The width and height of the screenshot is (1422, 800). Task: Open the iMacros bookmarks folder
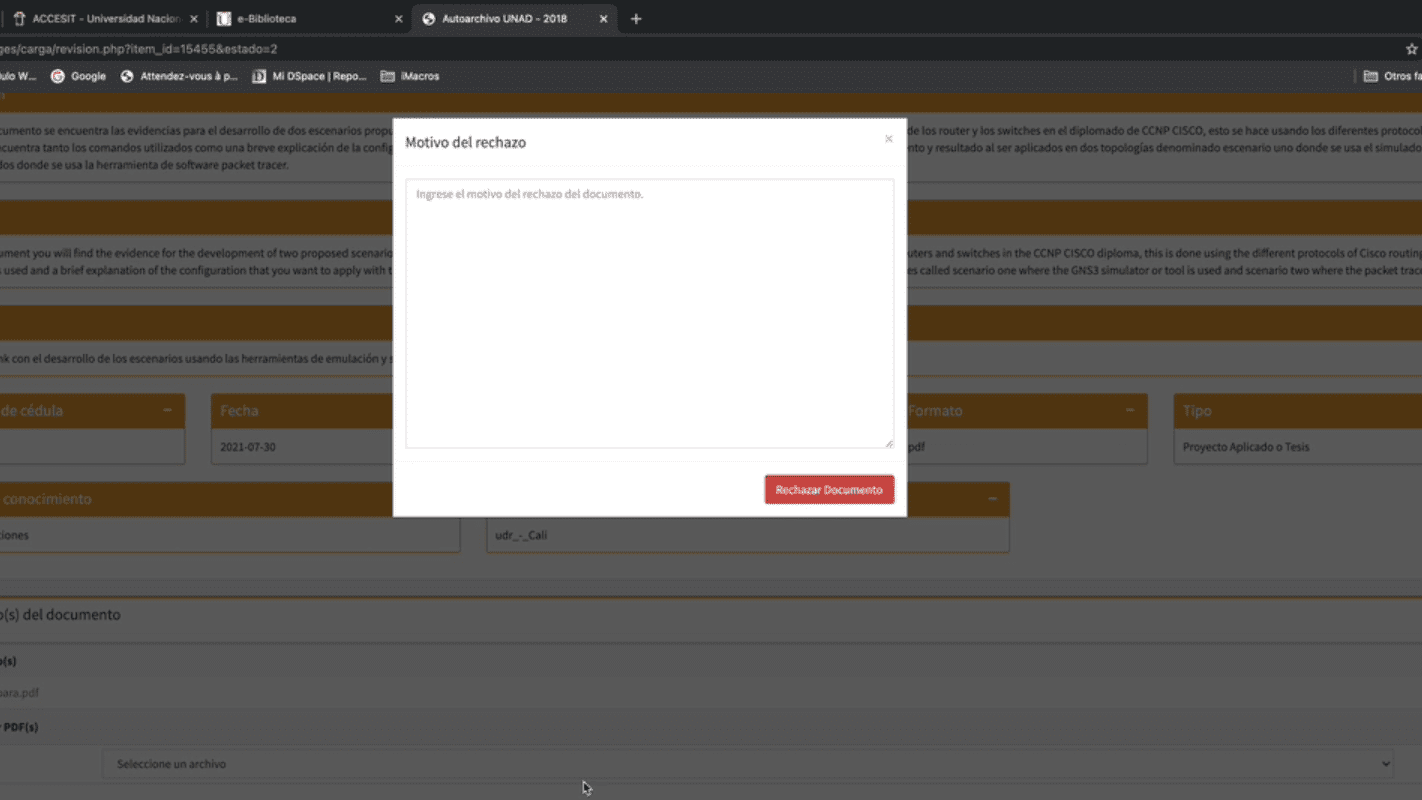pos(410,76)
